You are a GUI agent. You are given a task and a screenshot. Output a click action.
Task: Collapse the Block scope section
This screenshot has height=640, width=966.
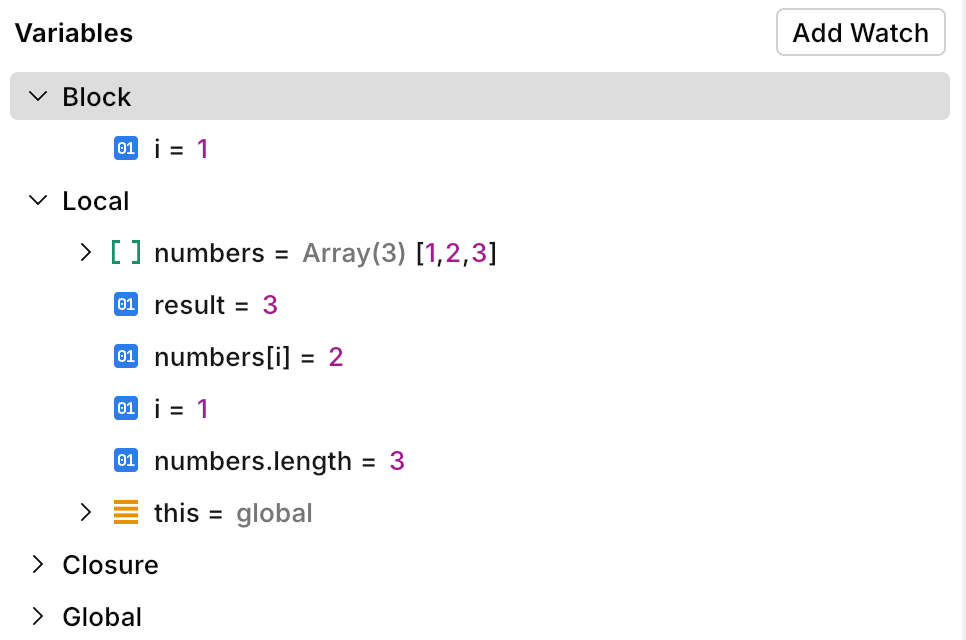coord(39,97)
